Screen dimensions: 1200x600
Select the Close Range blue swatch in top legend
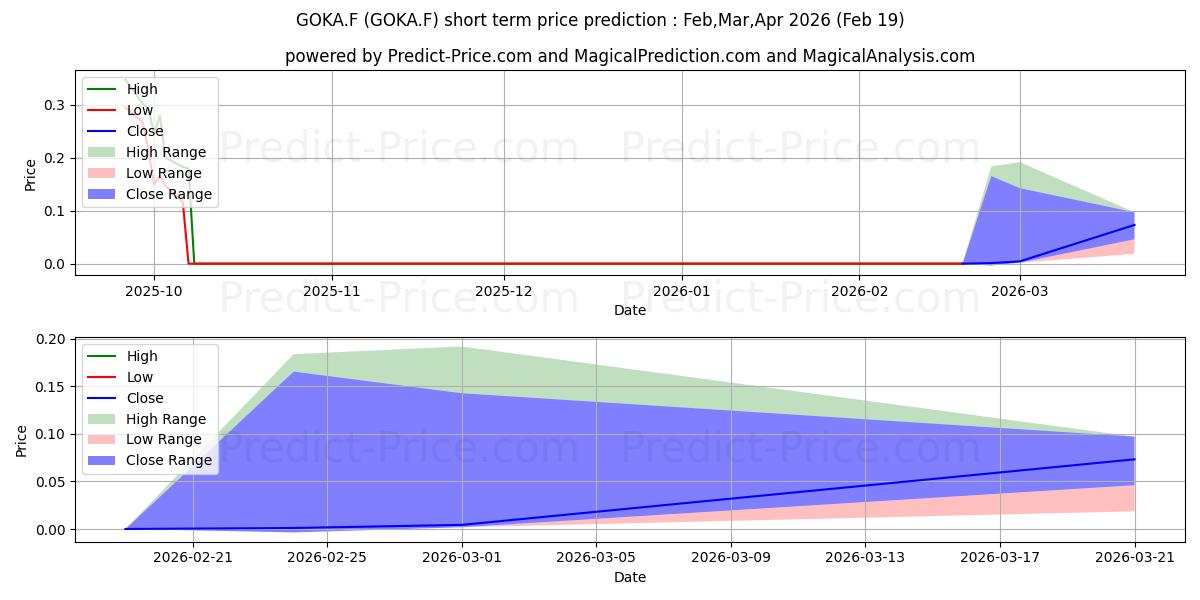[x=103, y=194]
